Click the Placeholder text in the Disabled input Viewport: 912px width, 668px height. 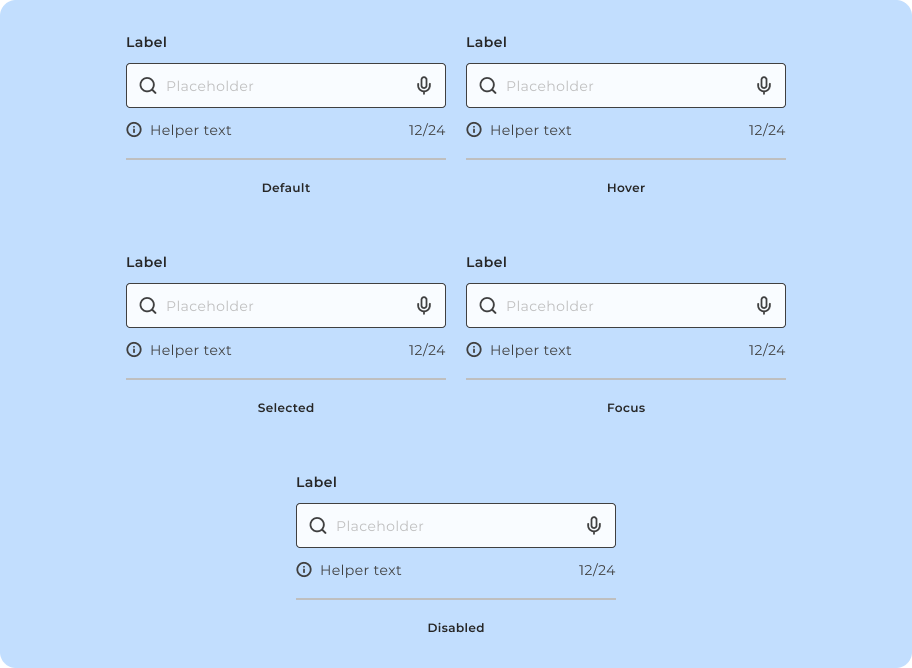click(380, 526)
